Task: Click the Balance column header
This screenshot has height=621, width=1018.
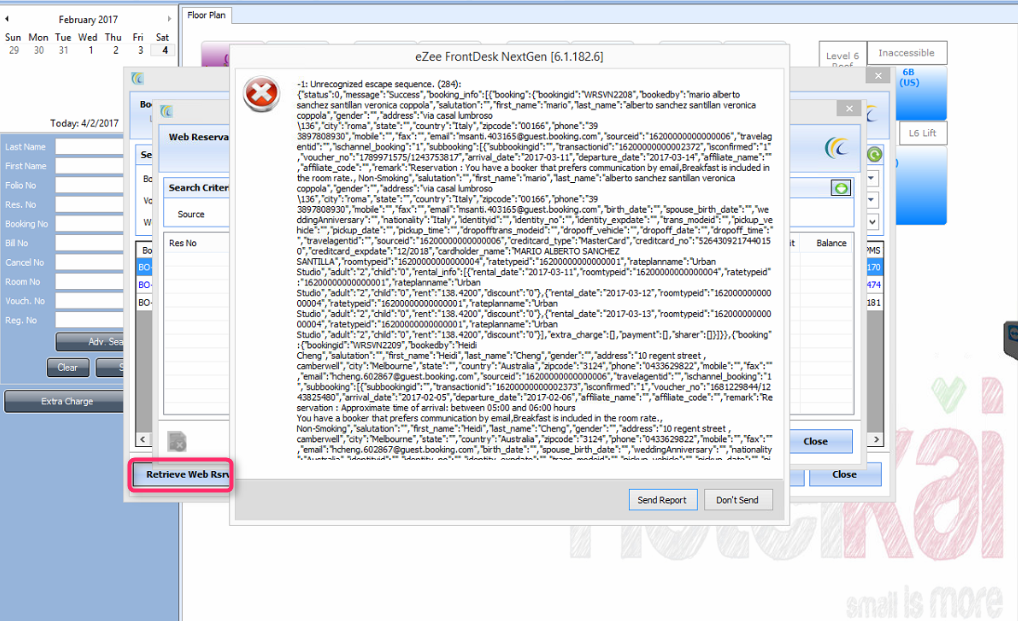Action: (x=831, y=243)
